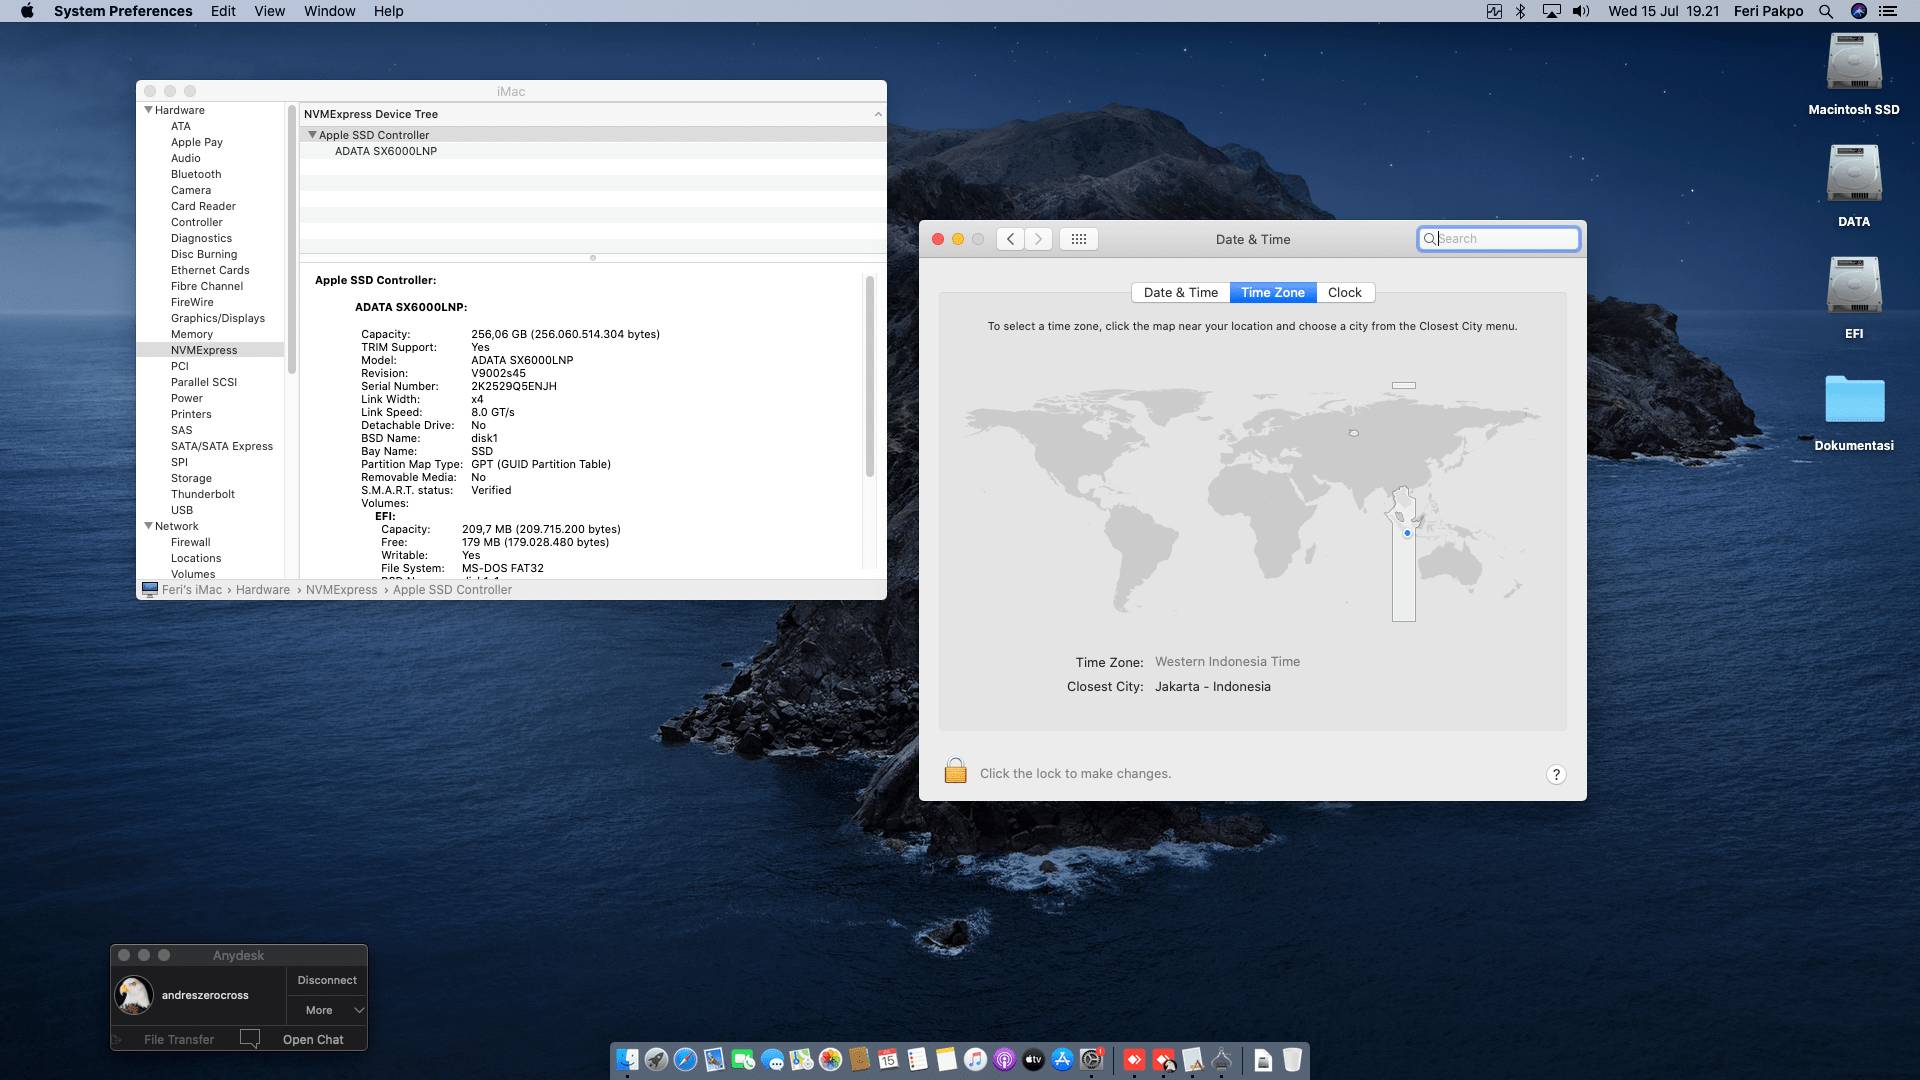Click Hardware in the bottom path bar
Image resolution: width=1920 pixels, height=1080 pixels.
[262, 590]
